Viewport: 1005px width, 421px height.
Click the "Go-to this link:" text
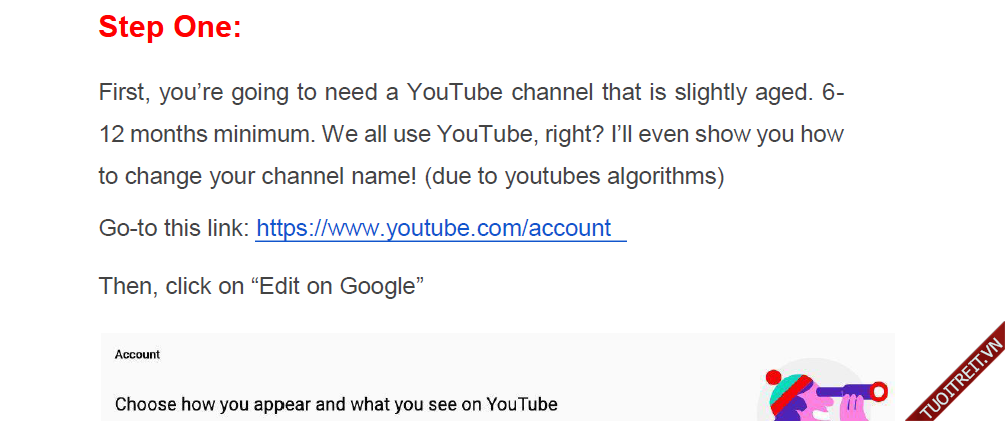click(173, 228)
